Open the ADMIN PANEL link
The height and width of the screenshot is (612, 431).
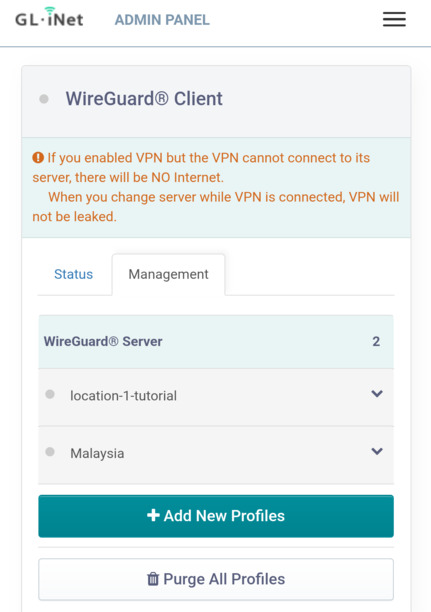tap(162, 20)
